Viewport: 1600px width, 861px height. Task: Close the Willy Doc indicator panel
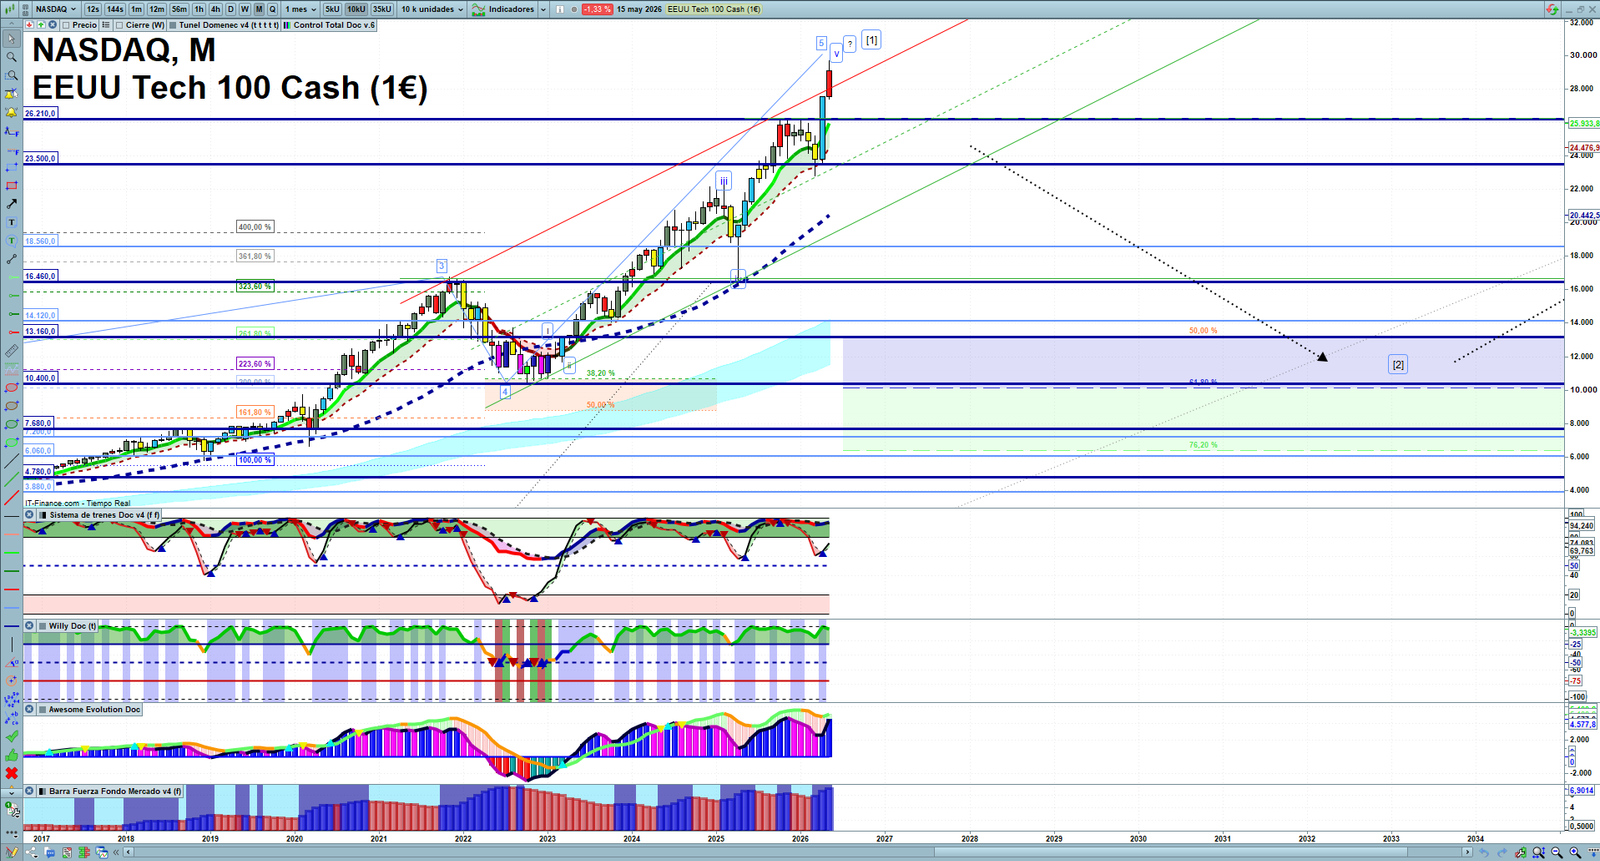30,626
